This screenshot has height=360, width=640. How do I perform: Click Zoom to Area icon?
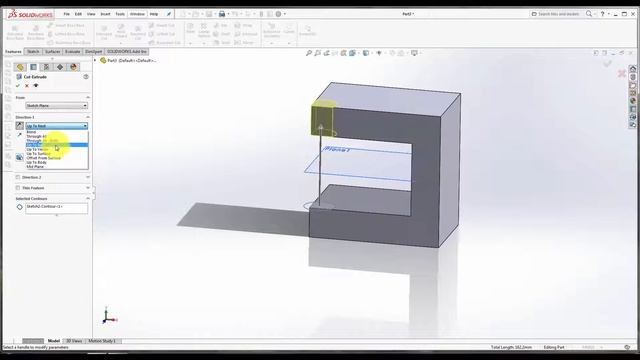point(318,53)
